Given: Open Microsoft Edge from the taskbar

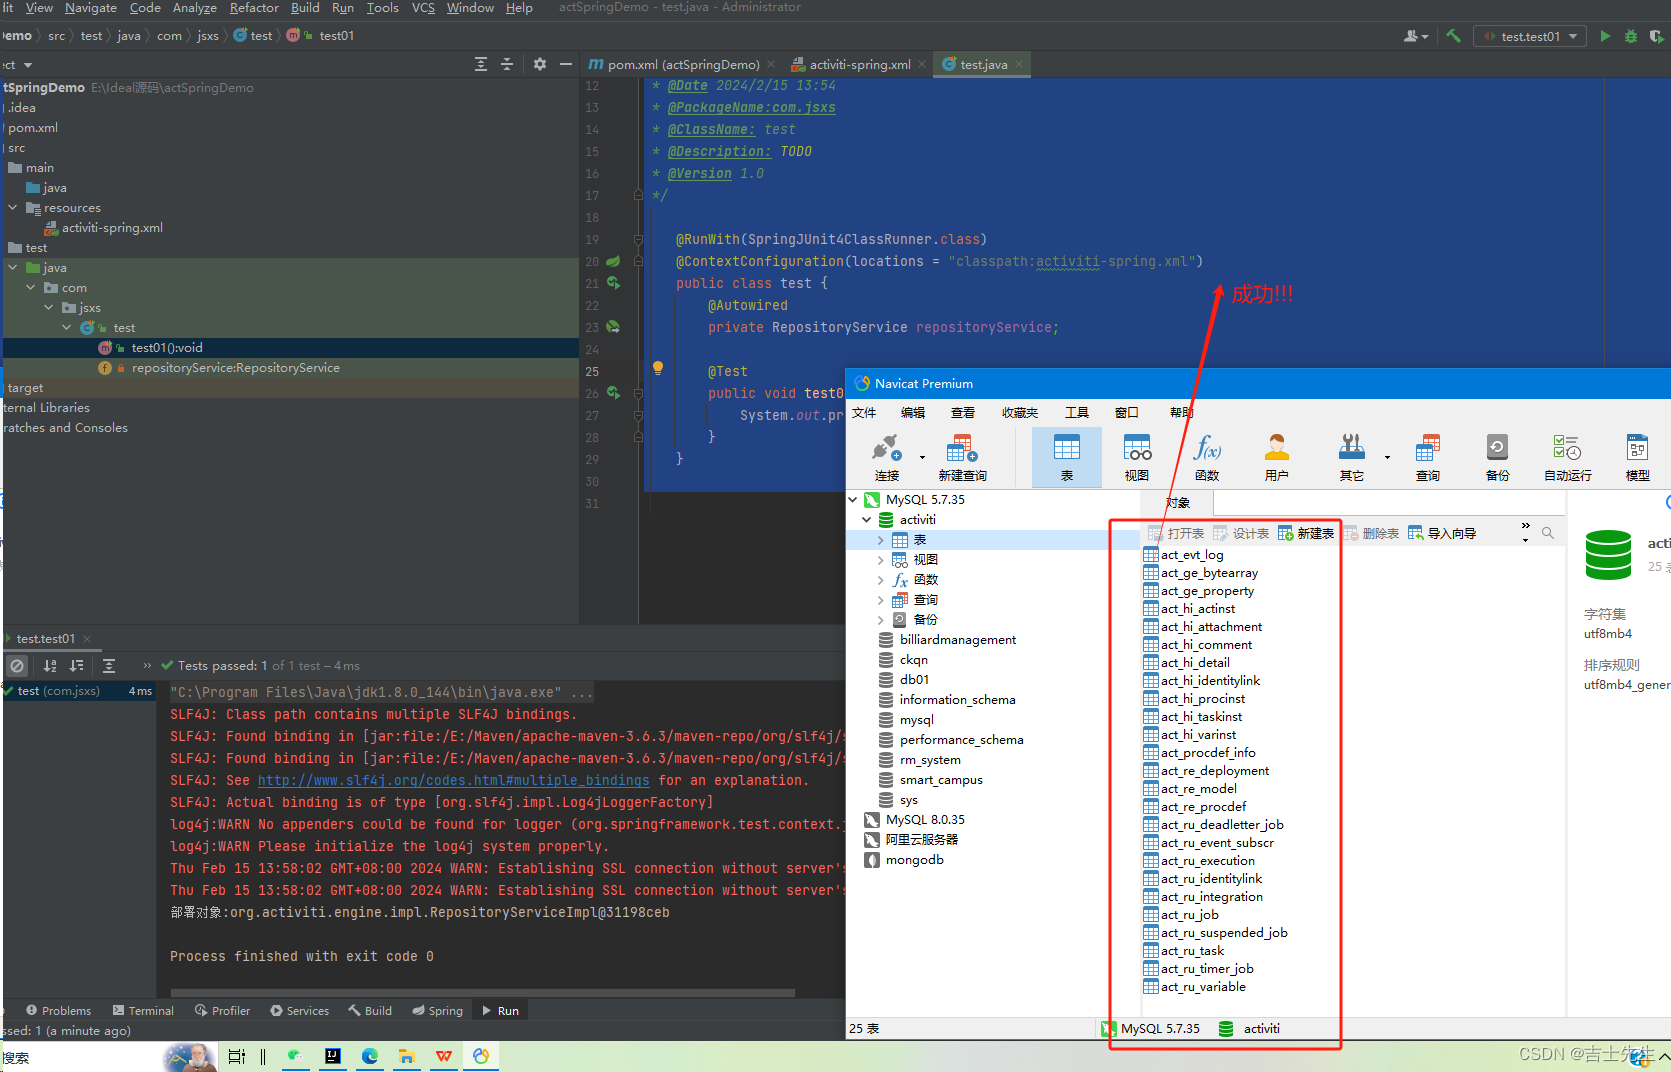Looking at the screenshot, I should (370, 1056).
